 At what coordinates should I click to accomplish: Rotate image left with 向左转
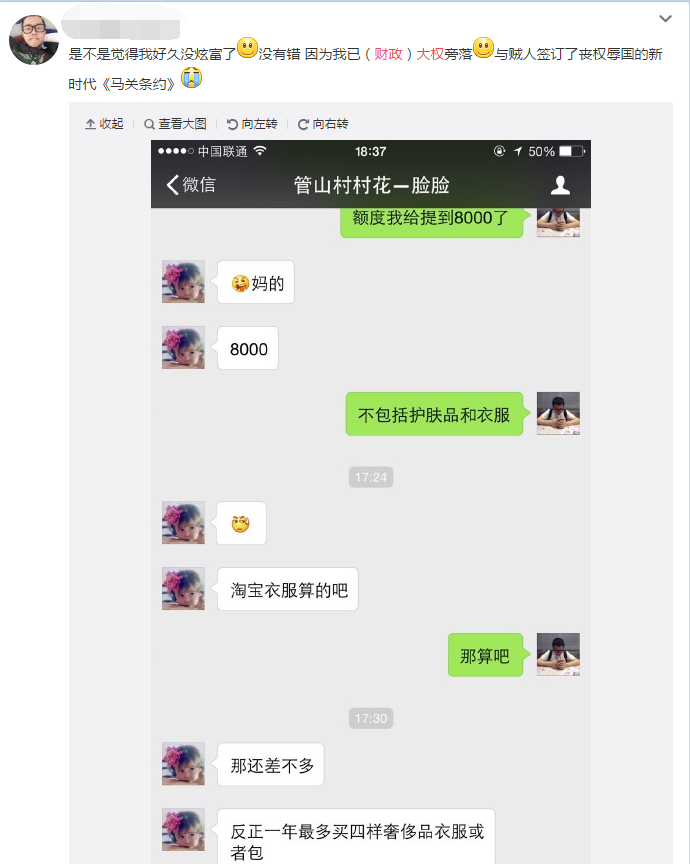(x=252, y=124)
